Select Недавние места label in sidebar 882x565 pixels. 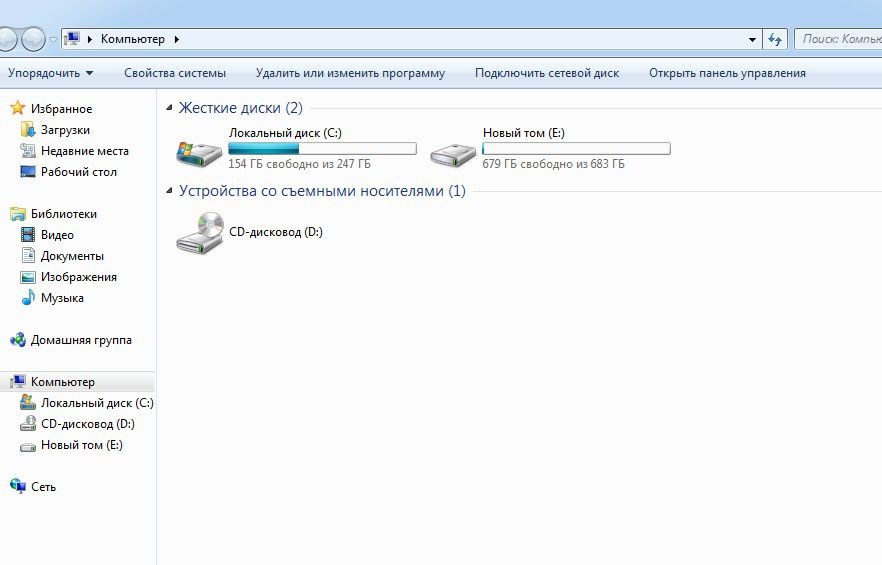pos(85,151)
